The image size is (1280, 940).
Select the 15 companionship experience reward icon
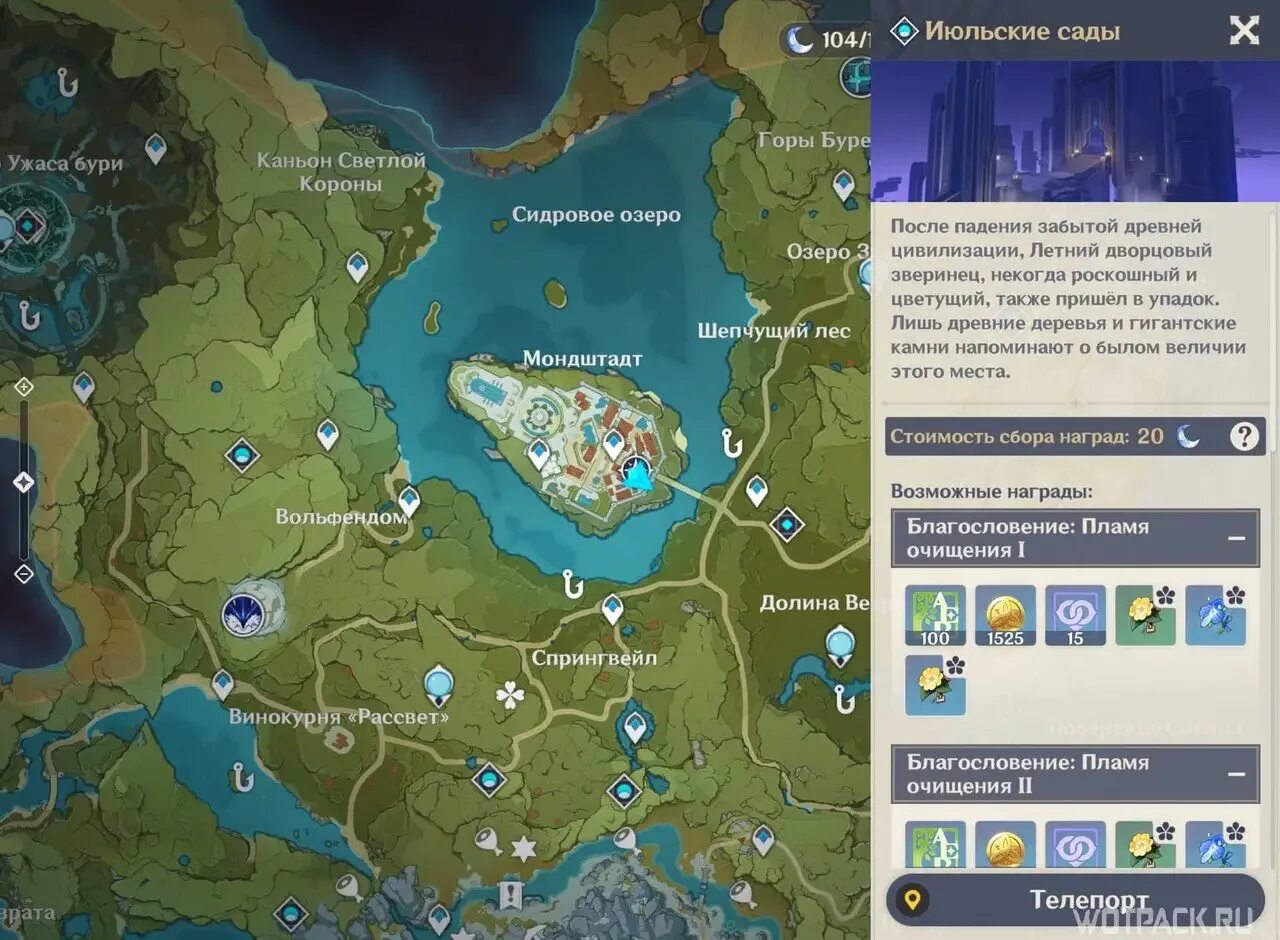coord(1076,615)
